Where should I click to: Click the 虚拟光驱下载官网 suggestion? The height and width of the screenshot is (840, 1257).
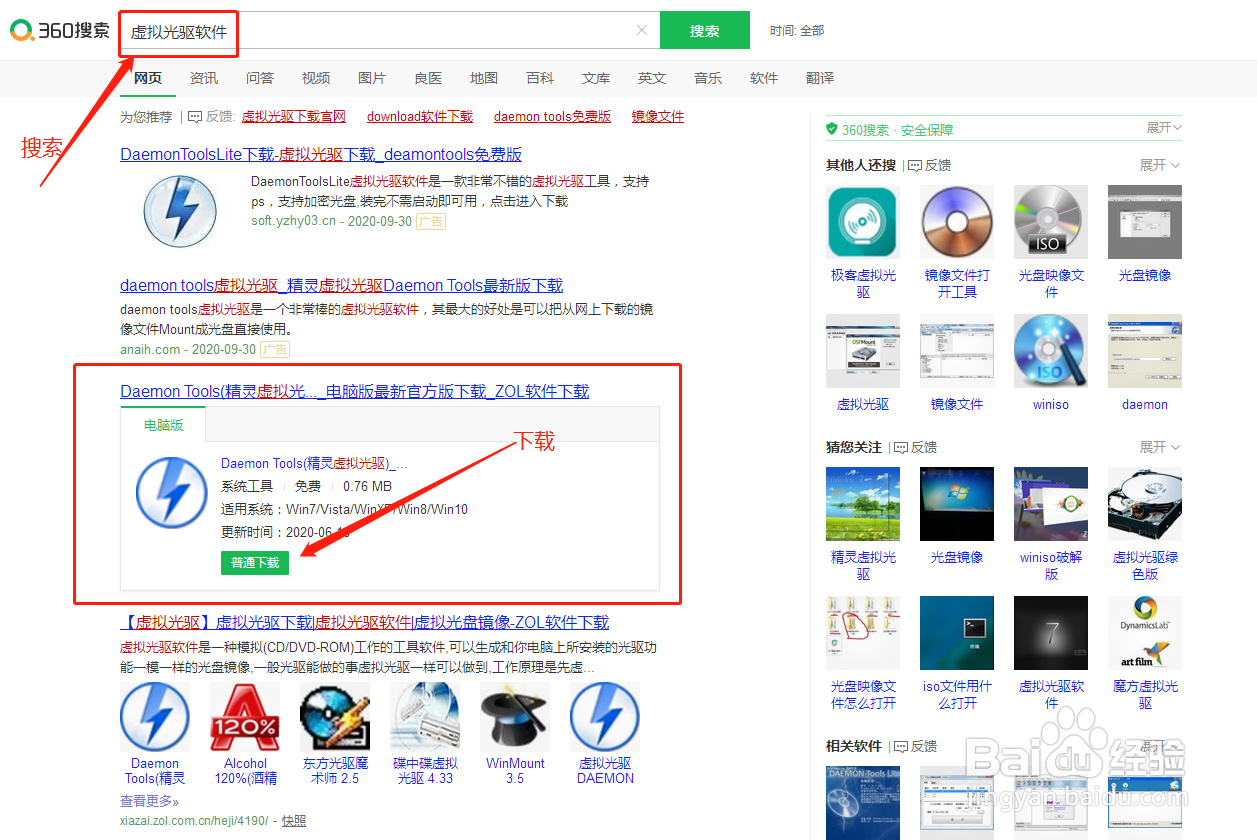pyautogui.click(x=294, y=117)
